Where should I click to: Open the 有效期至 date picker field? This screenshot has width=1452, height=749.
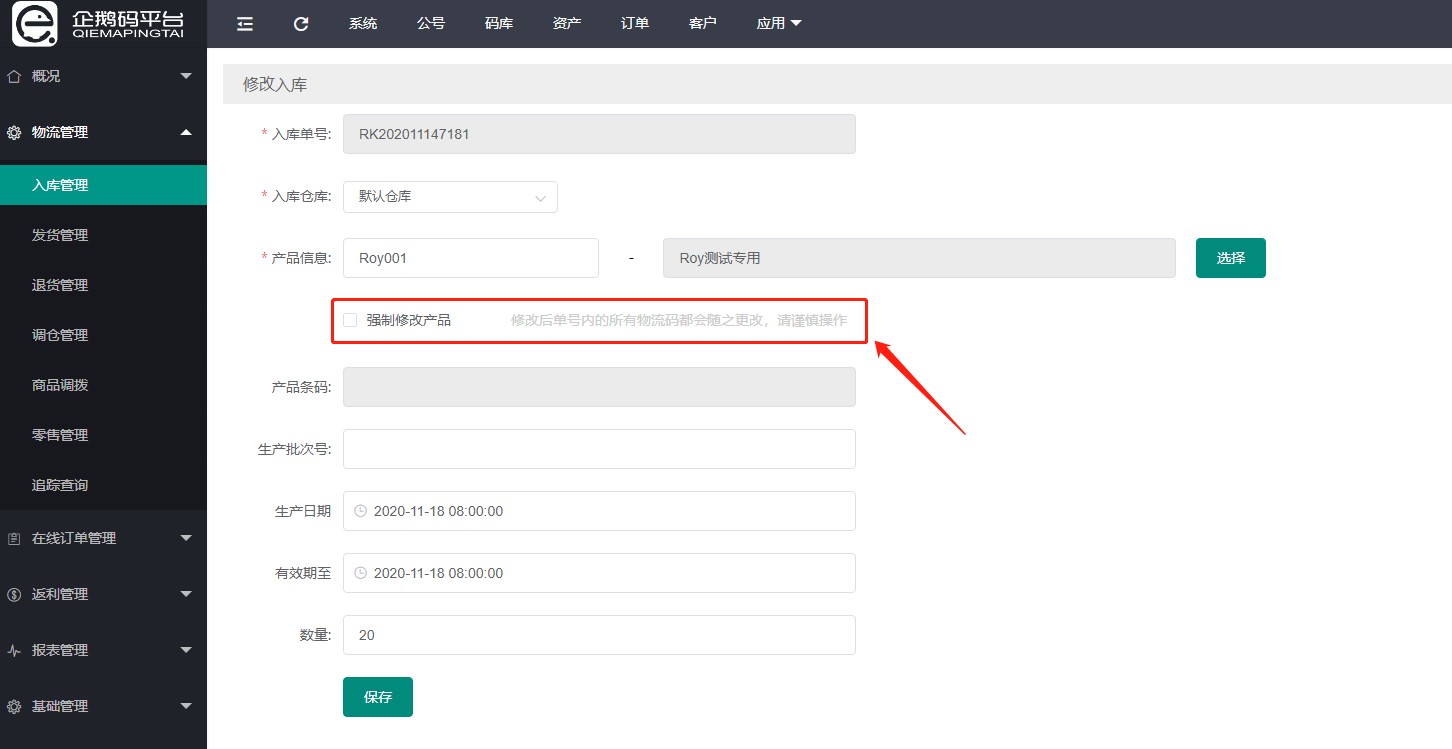(x=599, y=573)
